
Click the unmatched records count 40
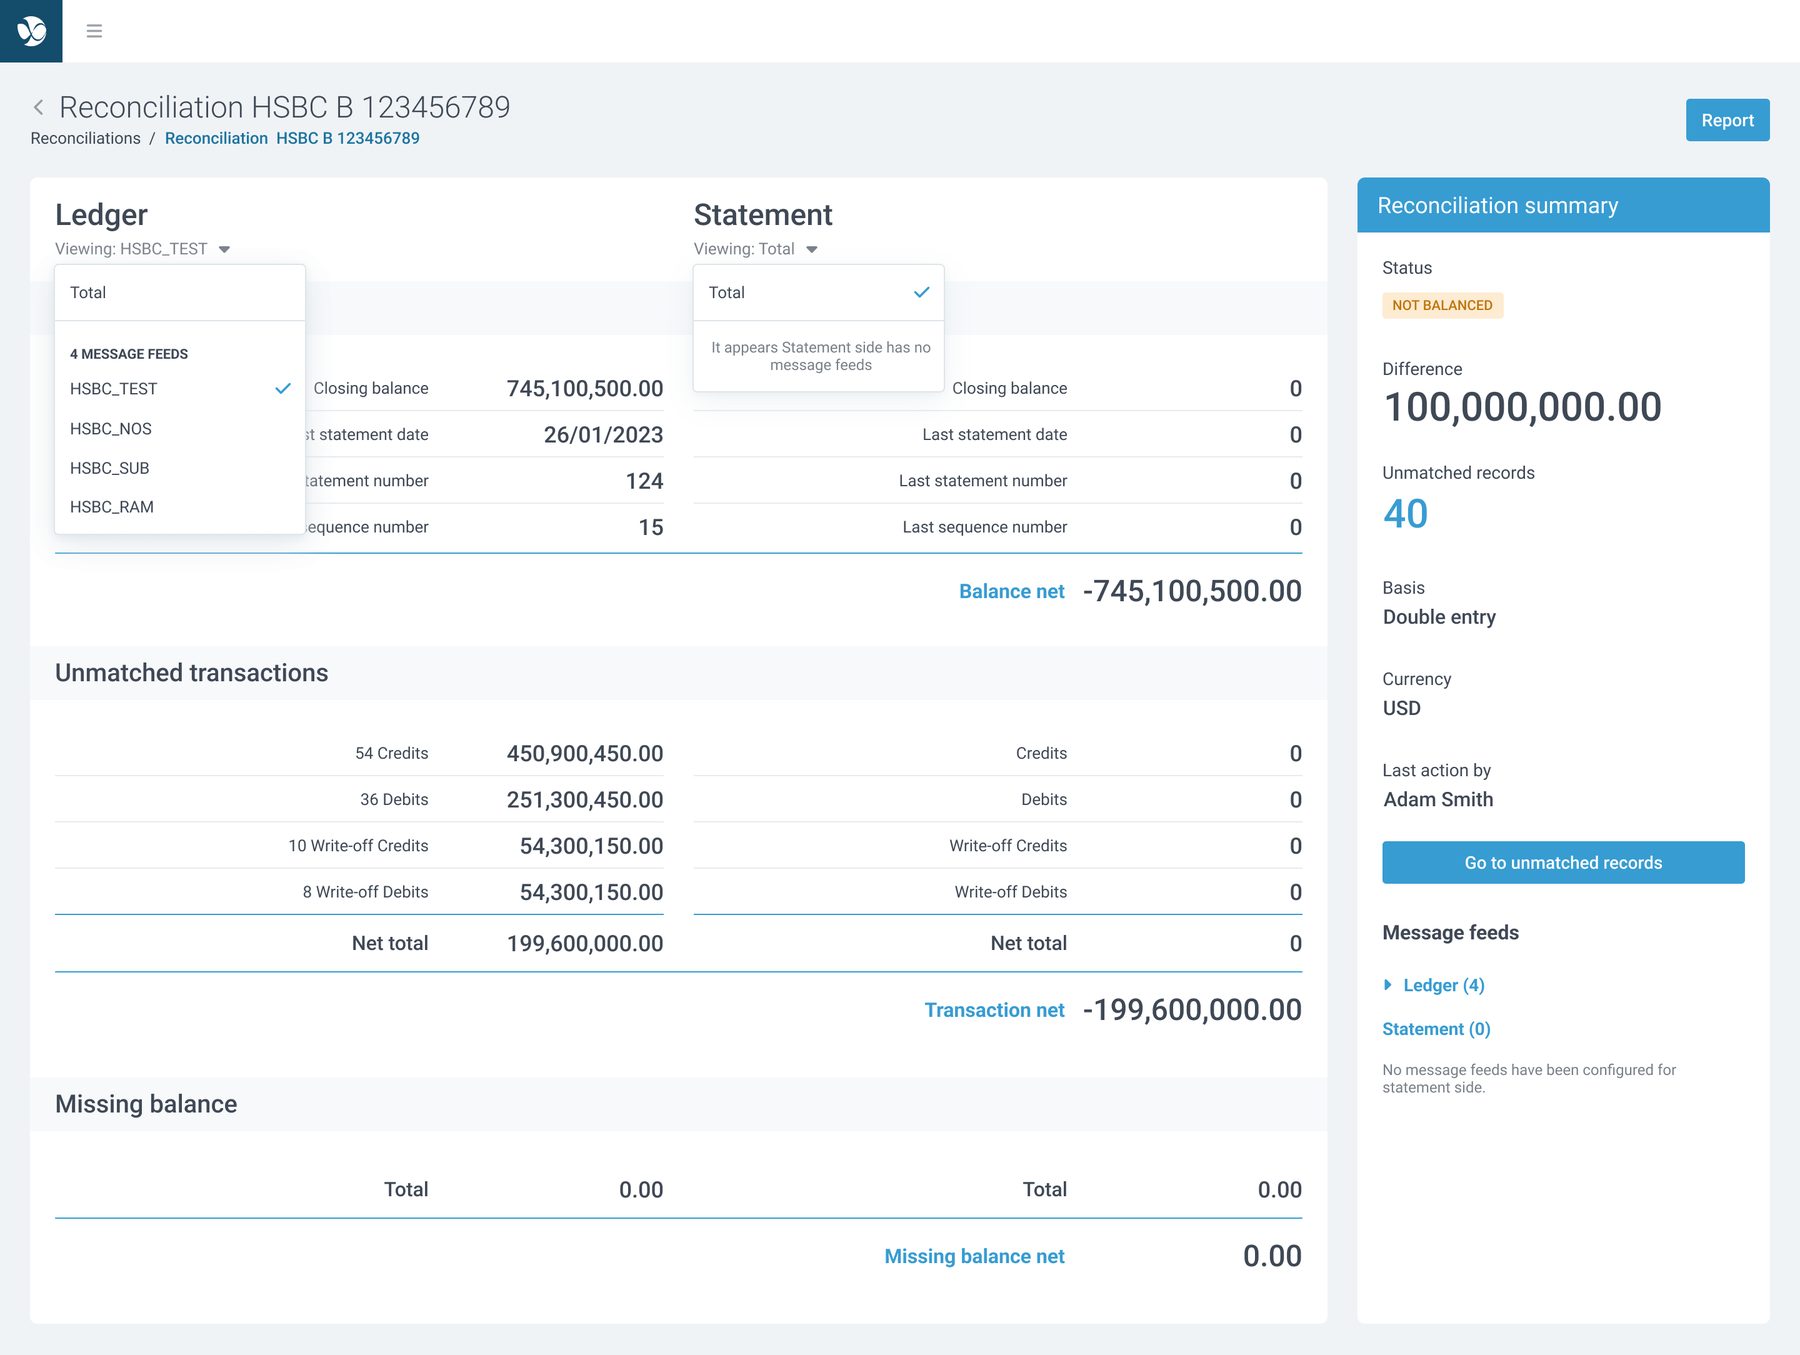pyautogui.click(x=1405, y=513)
